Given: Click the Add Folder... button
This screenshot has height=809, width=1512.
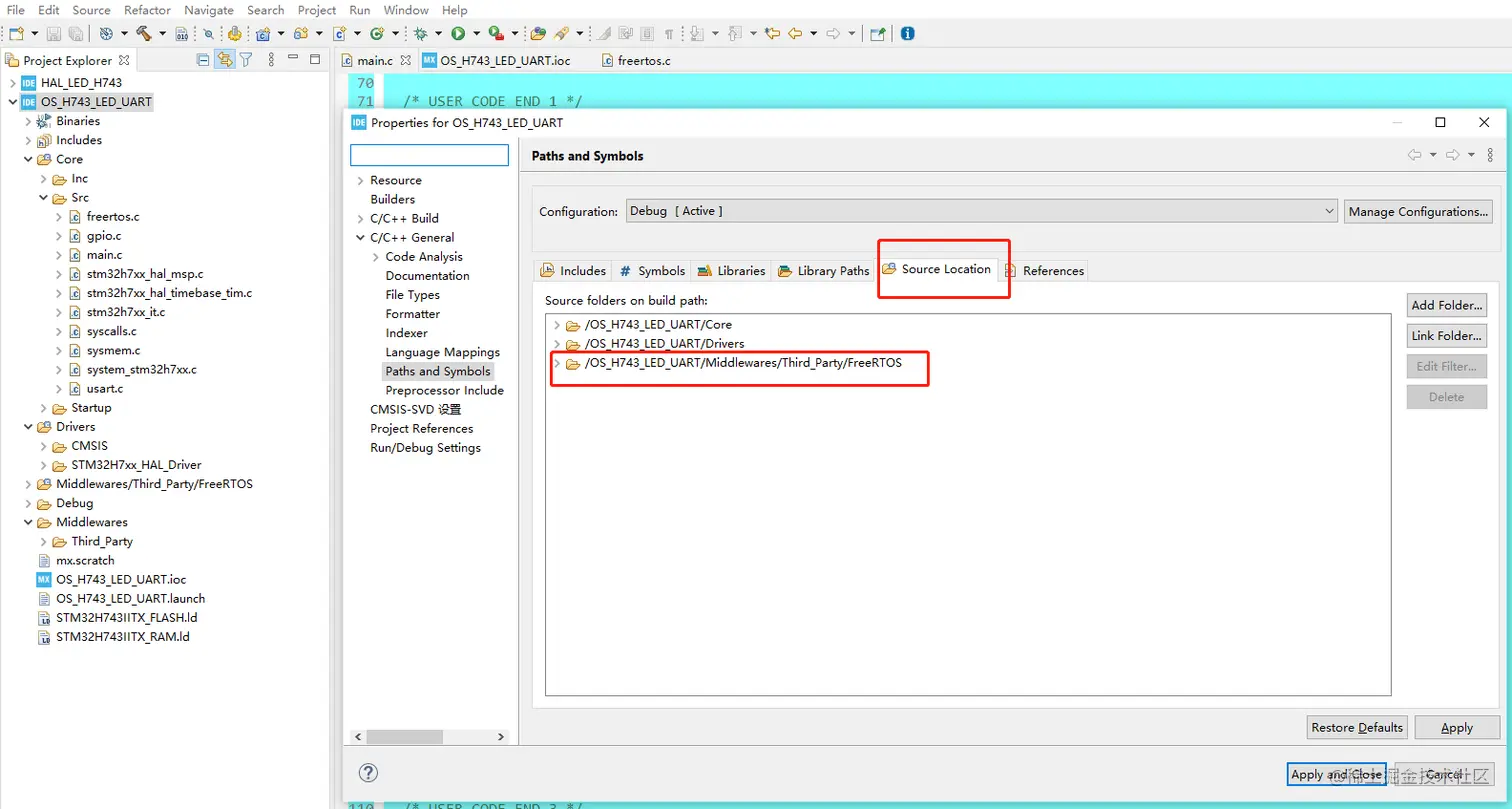Looking at the screenshot, I should click(1446, 305).
